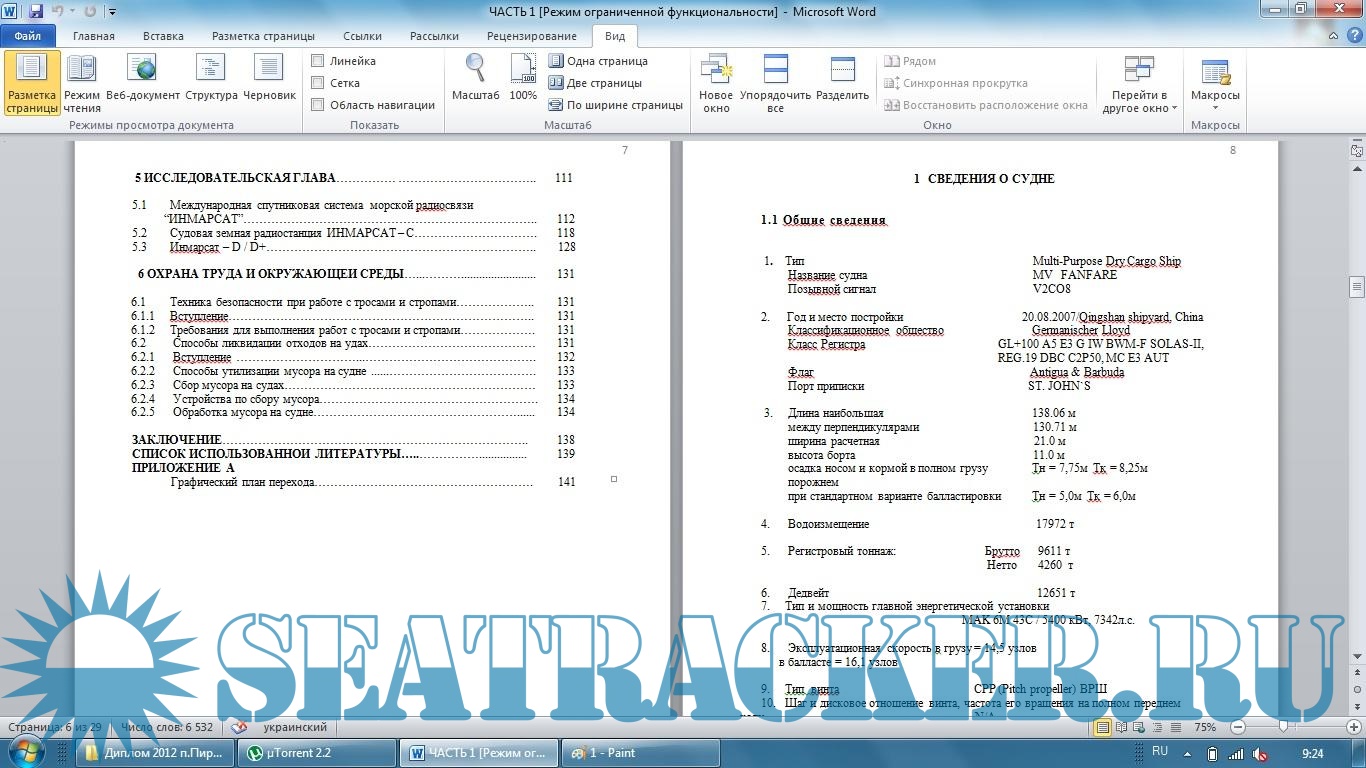Expand the Макросы dropdown
Image resolution: width=1366 pixels, height=768 pixels.
pyautogui.click(x=1215, y=107)
